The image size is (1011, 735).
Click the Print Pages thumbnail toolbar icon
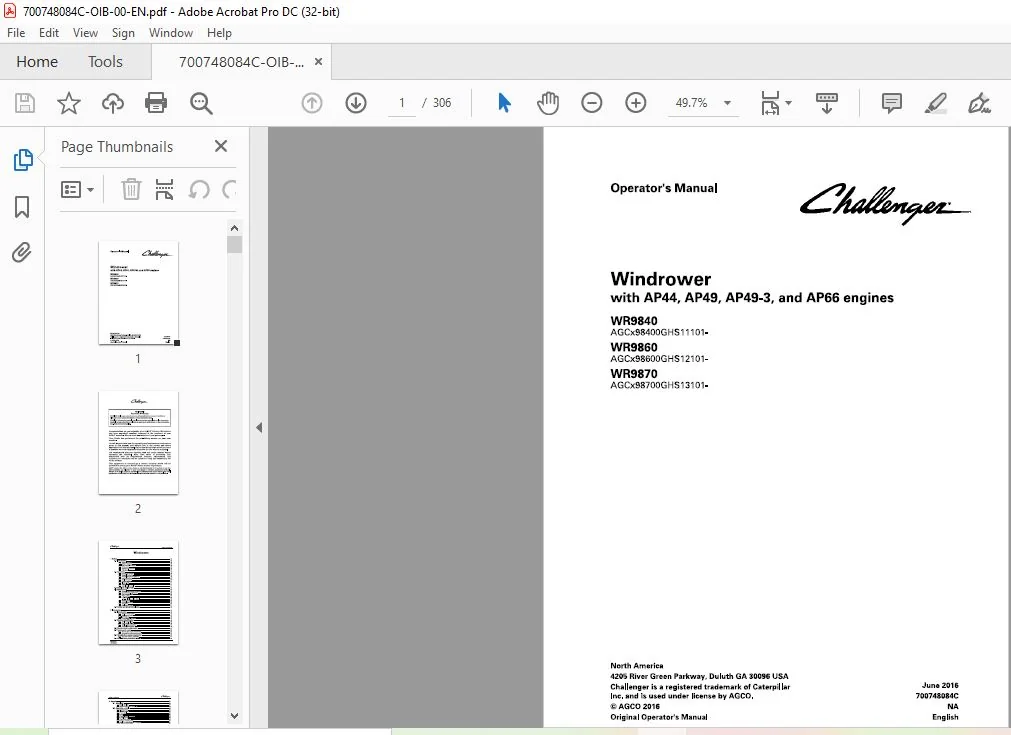pyautogui.click(x=164, y=190)
